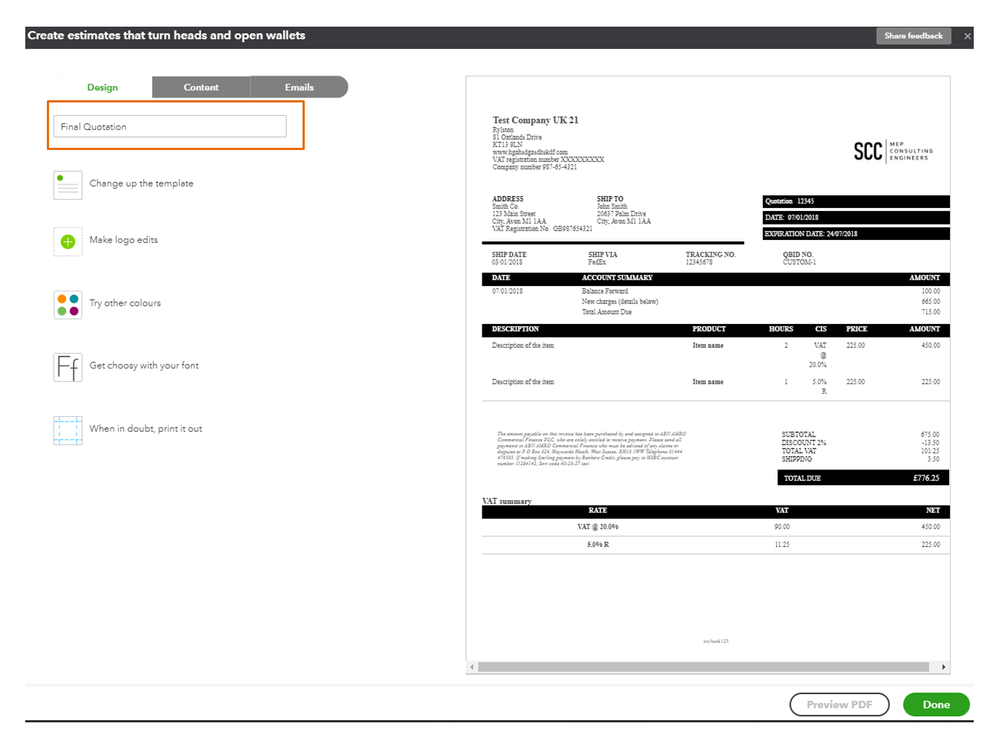
Task: Click the SHIP TO address block heading
Action: (x=610, y=199)
